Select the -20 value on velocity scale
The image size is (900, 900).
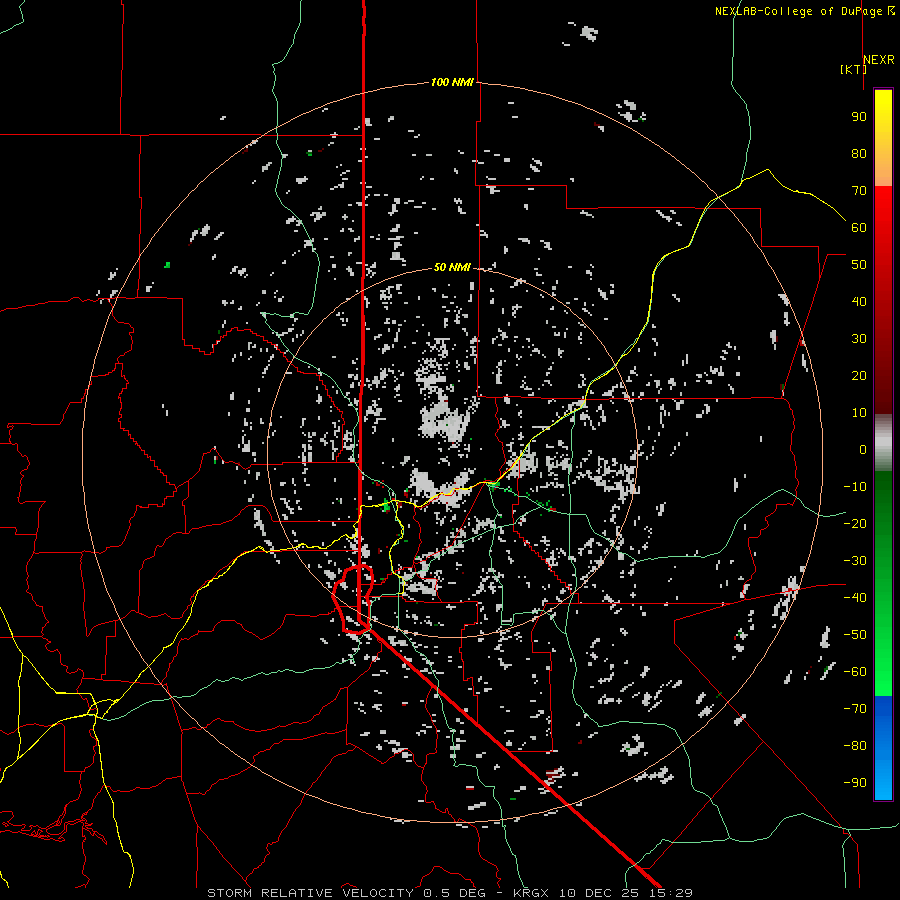pyautogui.click(x=855, y=523)
